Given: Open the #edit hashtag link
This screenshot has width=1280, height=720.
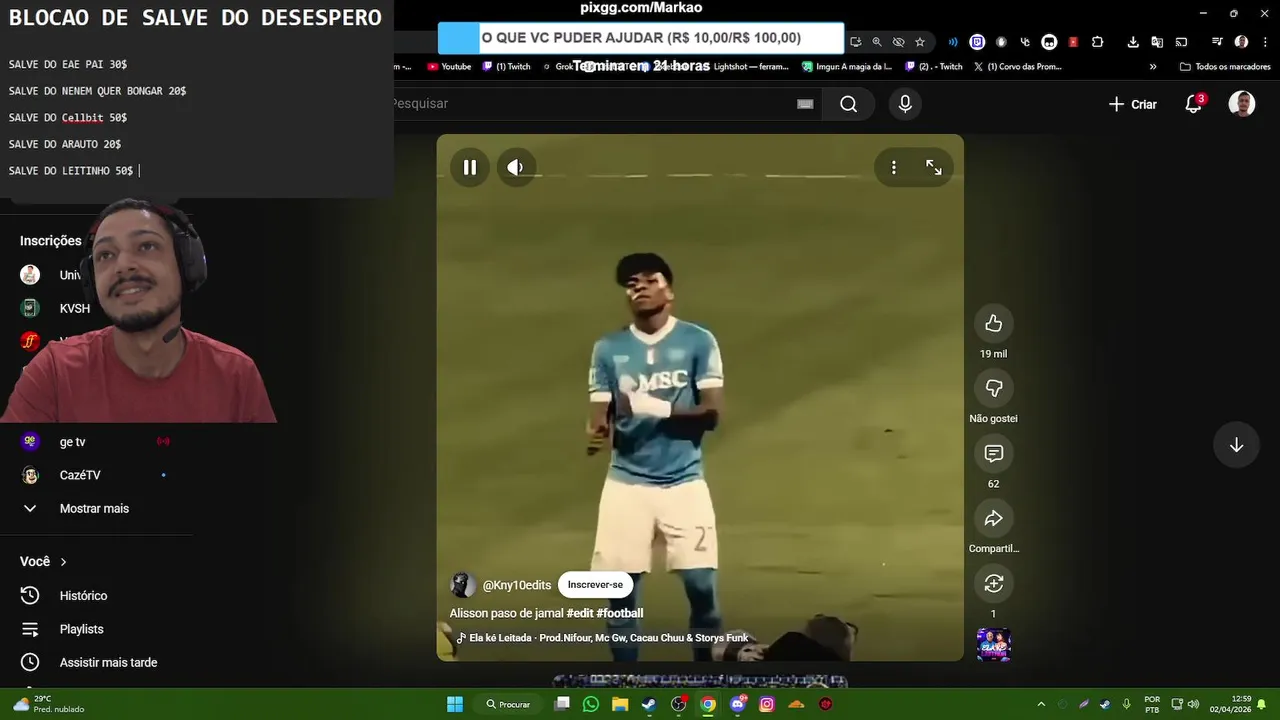Looking at the screenshot, I should coord(580,613).
